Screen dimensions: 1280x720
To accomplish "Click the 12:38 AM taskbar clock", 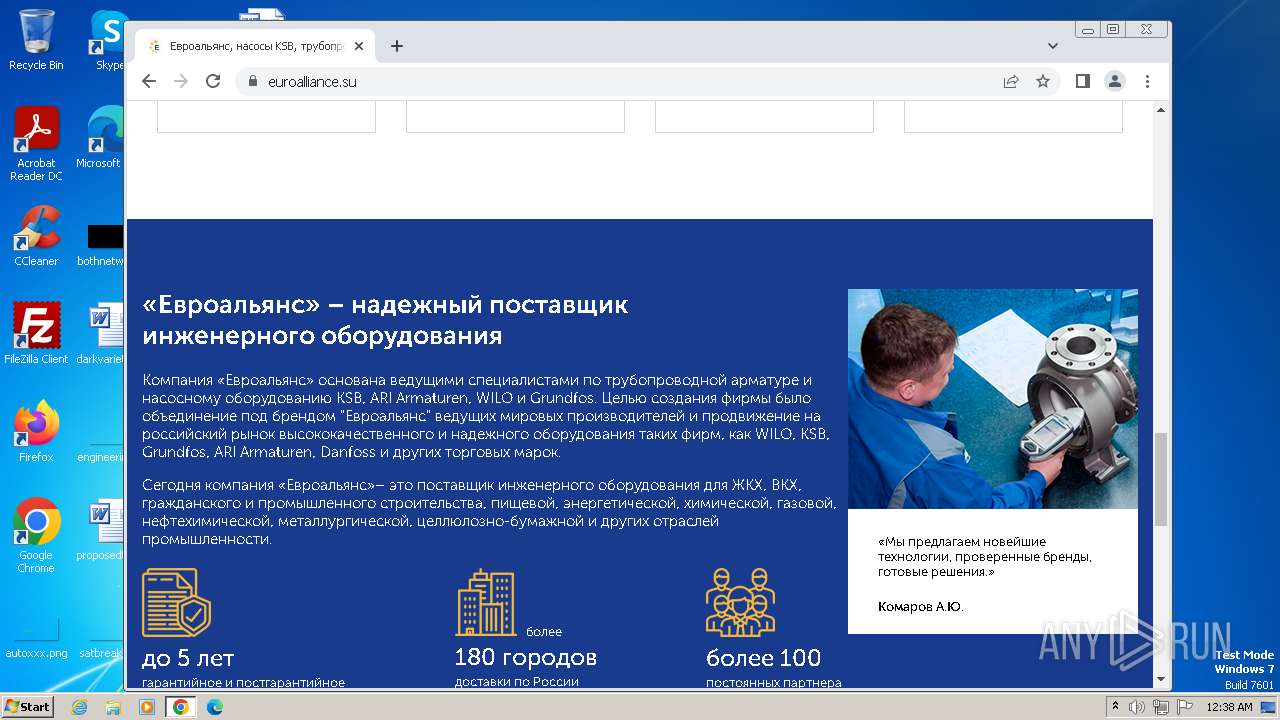I will (1229, 707).
